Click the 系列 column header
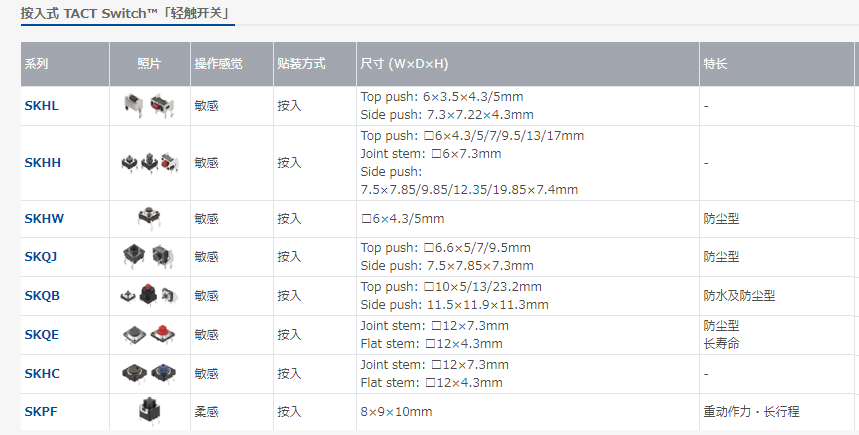Viewport: 859px width, 435px height. click(36, 63)
